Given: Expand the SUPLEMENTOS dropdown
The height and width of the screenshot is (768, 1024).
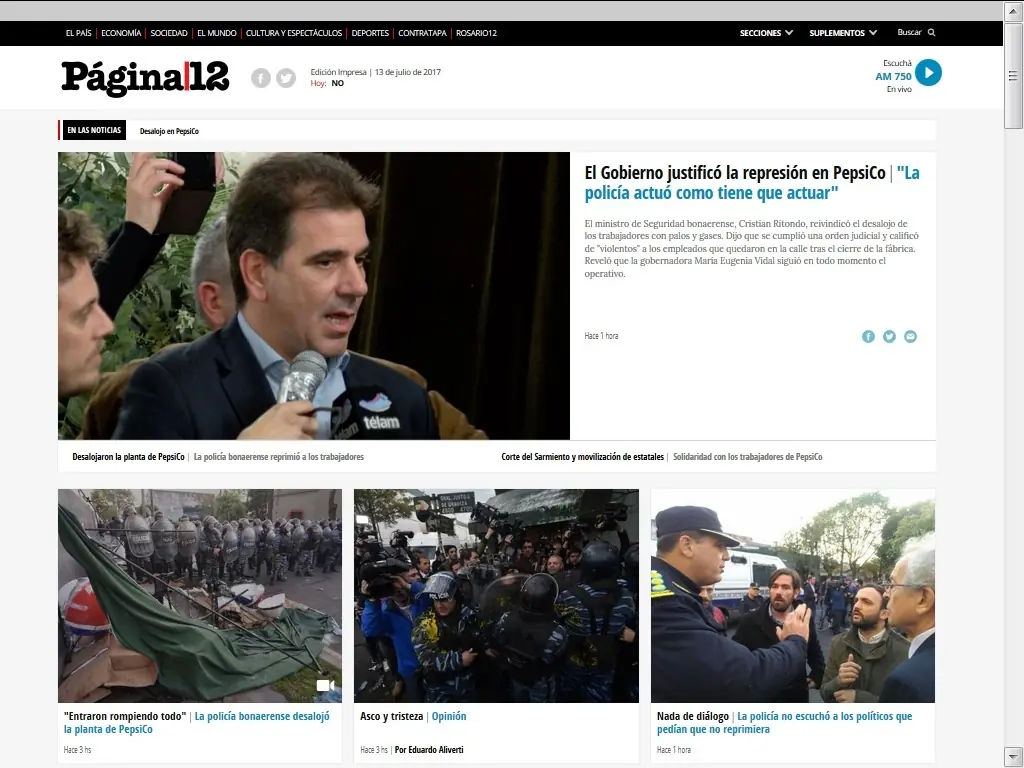Looking at the screenshot, I should coord(843,33).
